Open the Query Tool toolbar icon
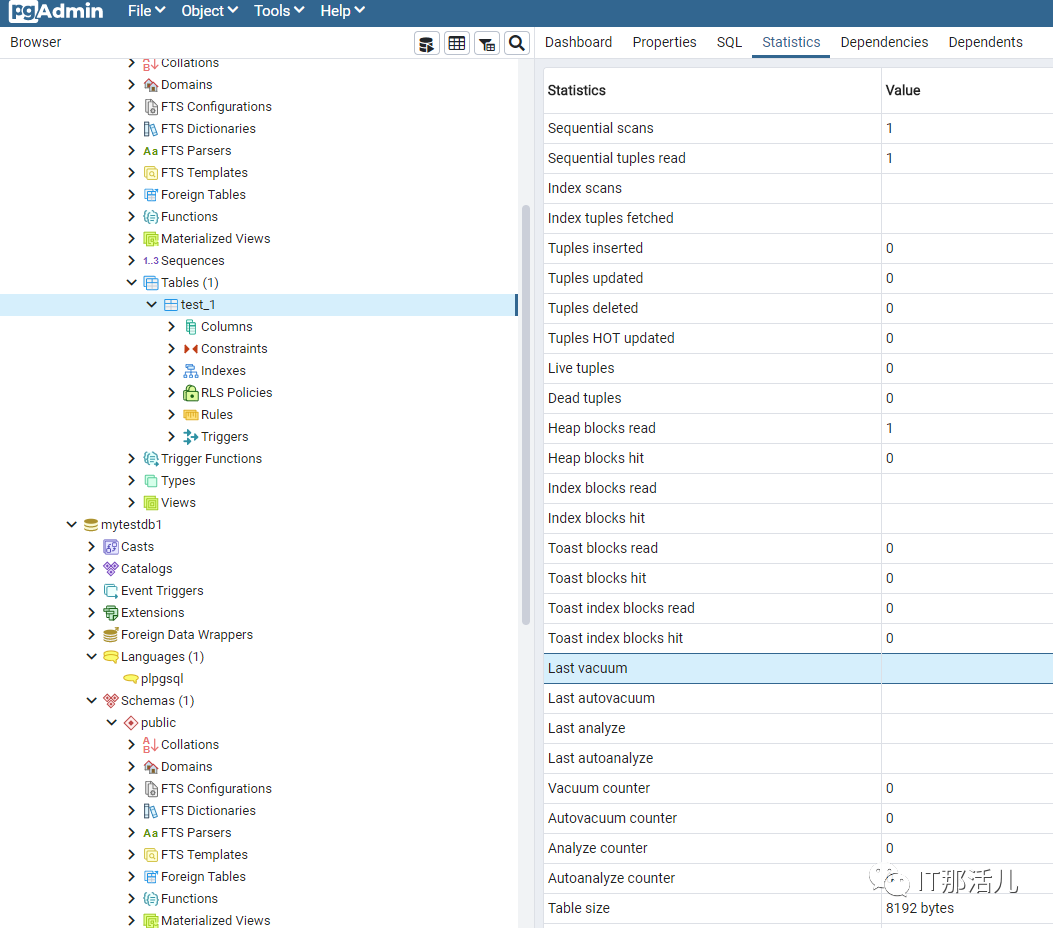The image size is (1053, 928). [427, 43]
